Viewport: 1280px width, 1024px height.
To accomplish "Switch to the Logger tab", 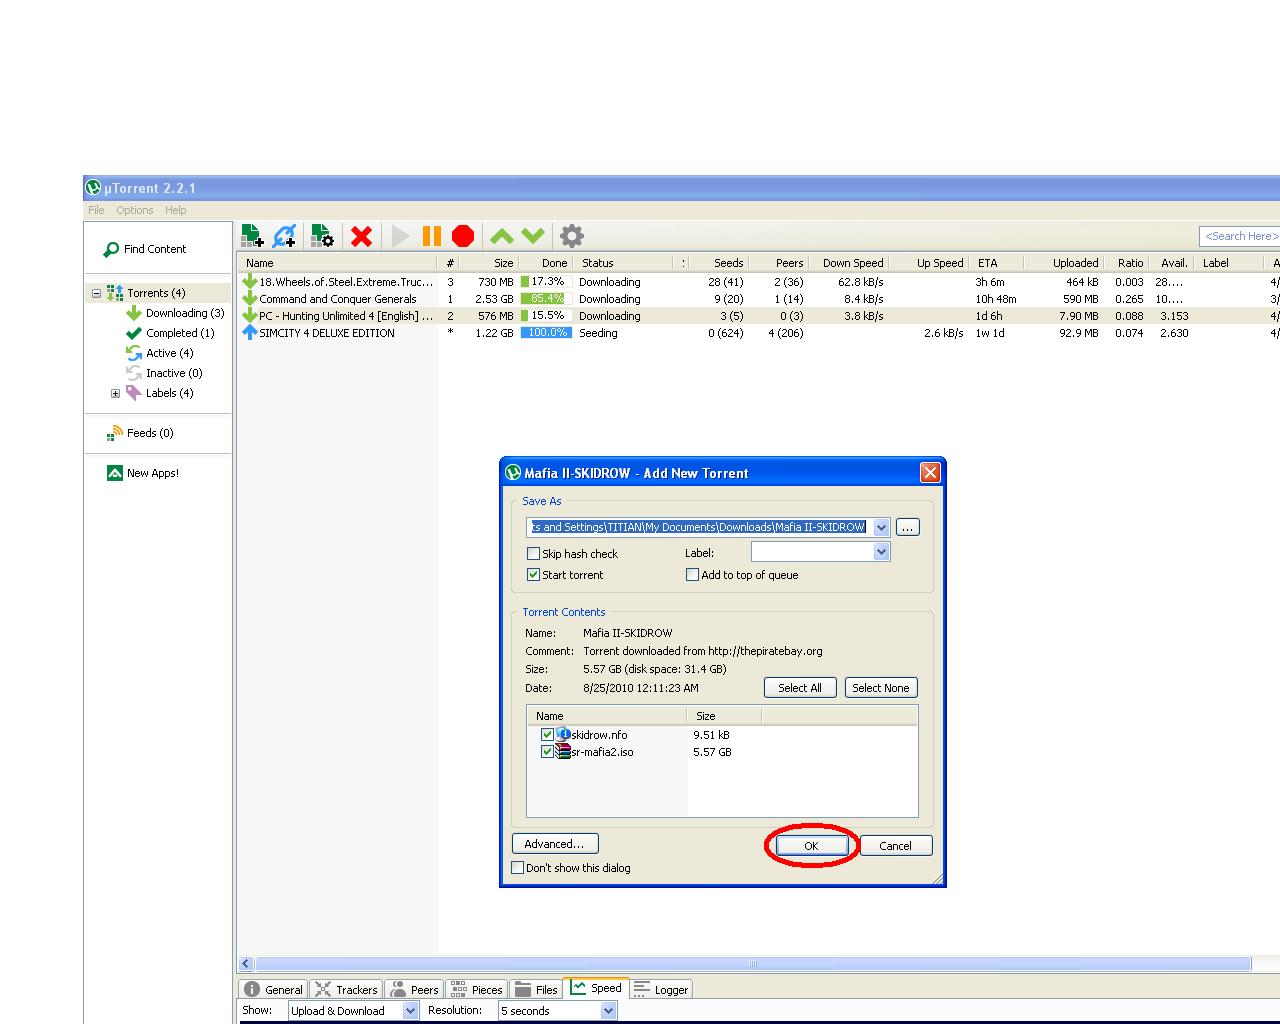I will point(661,989).
